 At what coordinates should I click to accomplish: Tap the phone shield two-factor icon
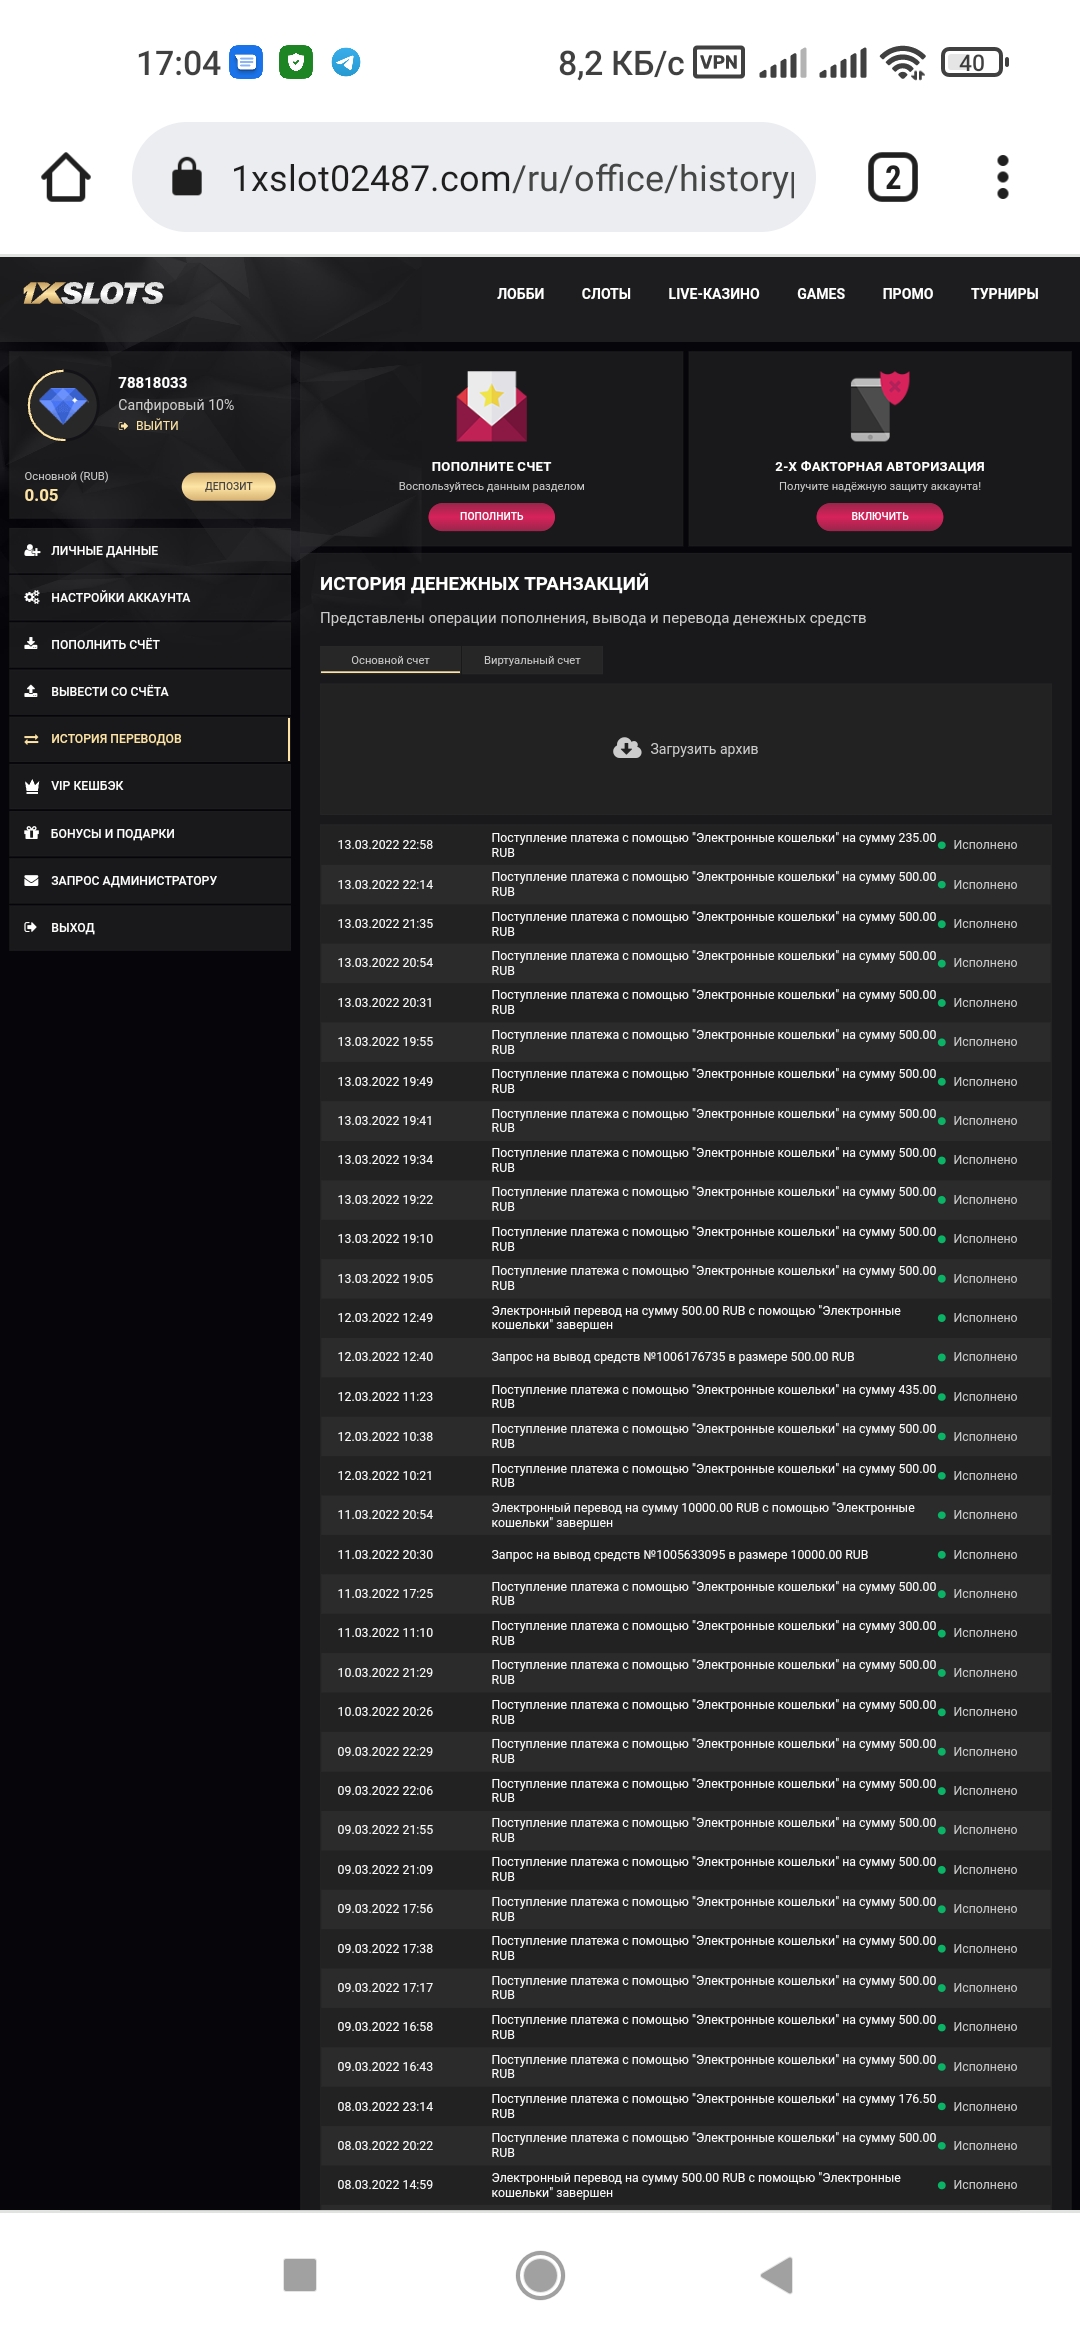click(879, 406)
